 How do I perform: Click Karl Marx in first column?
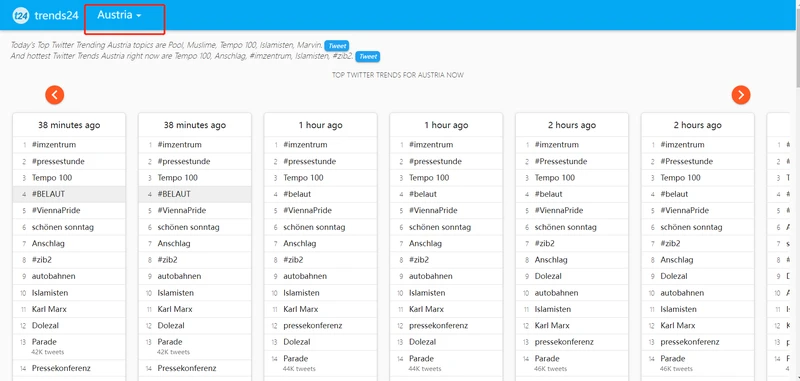tap(49, 309)
